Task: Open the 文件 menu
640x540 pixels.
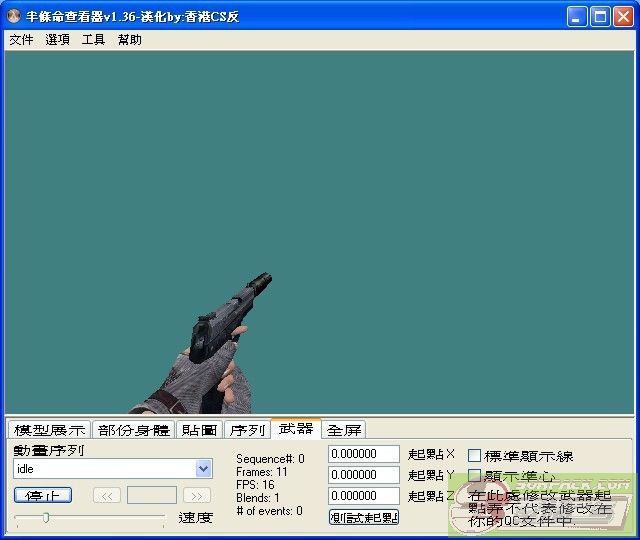Action: click(21, 40)
